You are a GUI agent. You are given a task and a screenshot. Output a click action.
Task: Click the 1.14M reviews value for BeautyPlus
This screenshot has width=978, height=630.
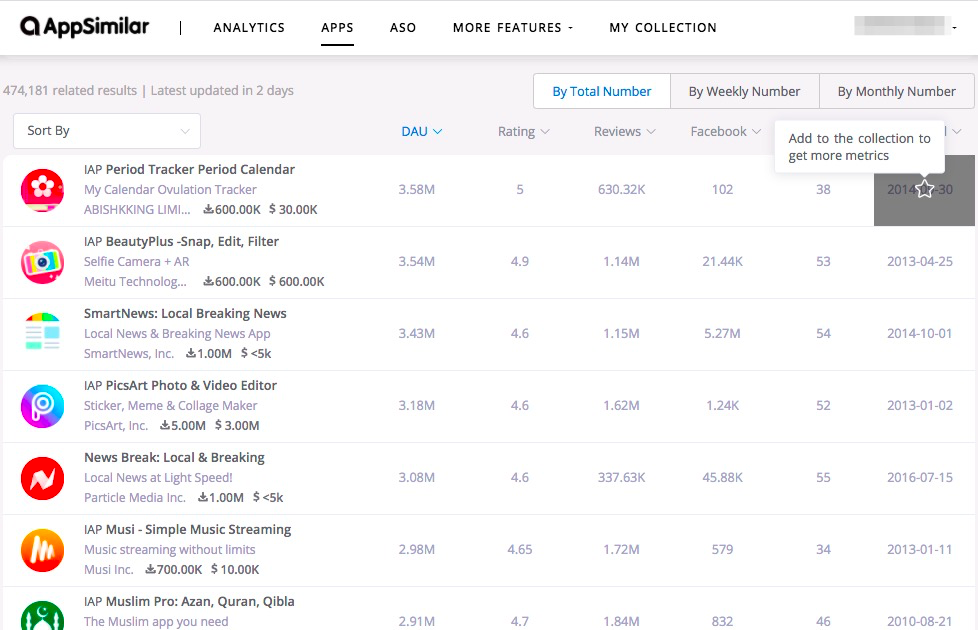coord(621,262)
